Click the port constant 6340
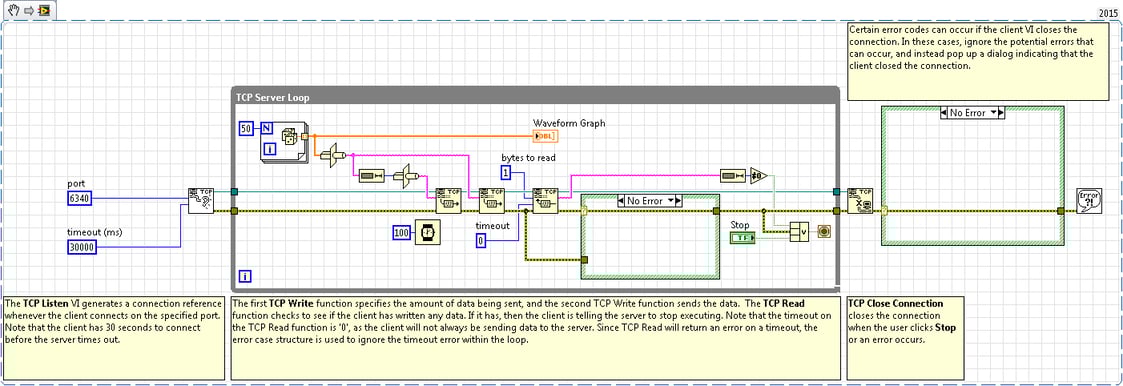1123x386 pixels. point(79,198)
